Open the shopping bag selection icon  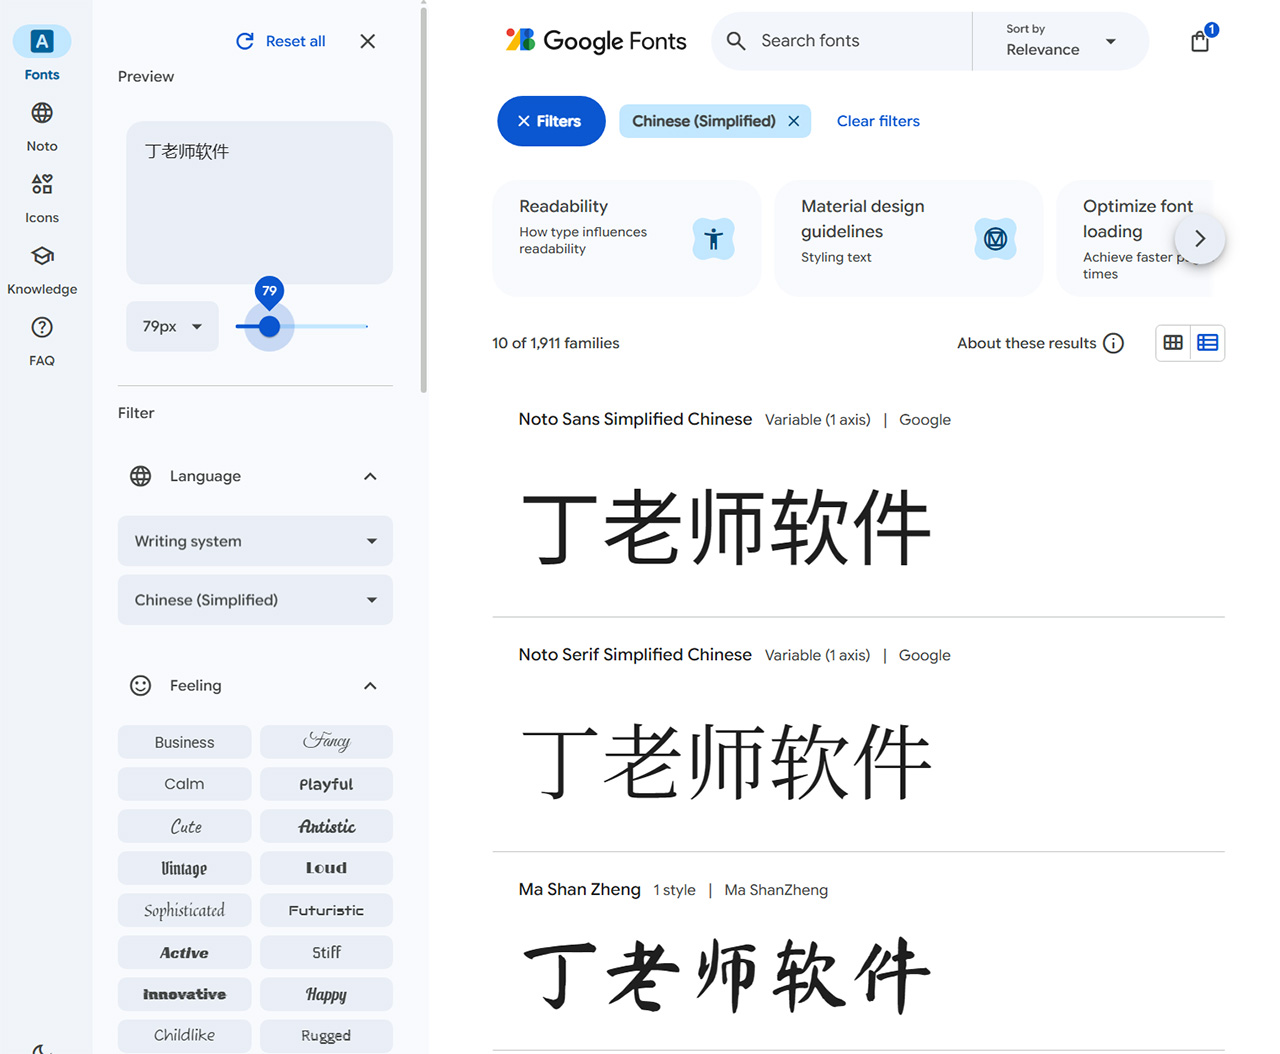click(x=1200, y=41)
